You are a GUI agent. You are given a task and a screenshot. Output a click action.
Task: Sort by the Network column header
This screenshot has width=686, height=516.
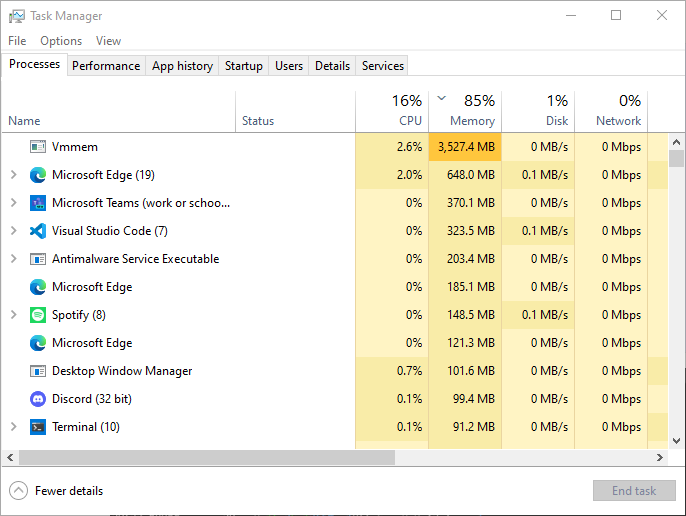click(611, 112)
